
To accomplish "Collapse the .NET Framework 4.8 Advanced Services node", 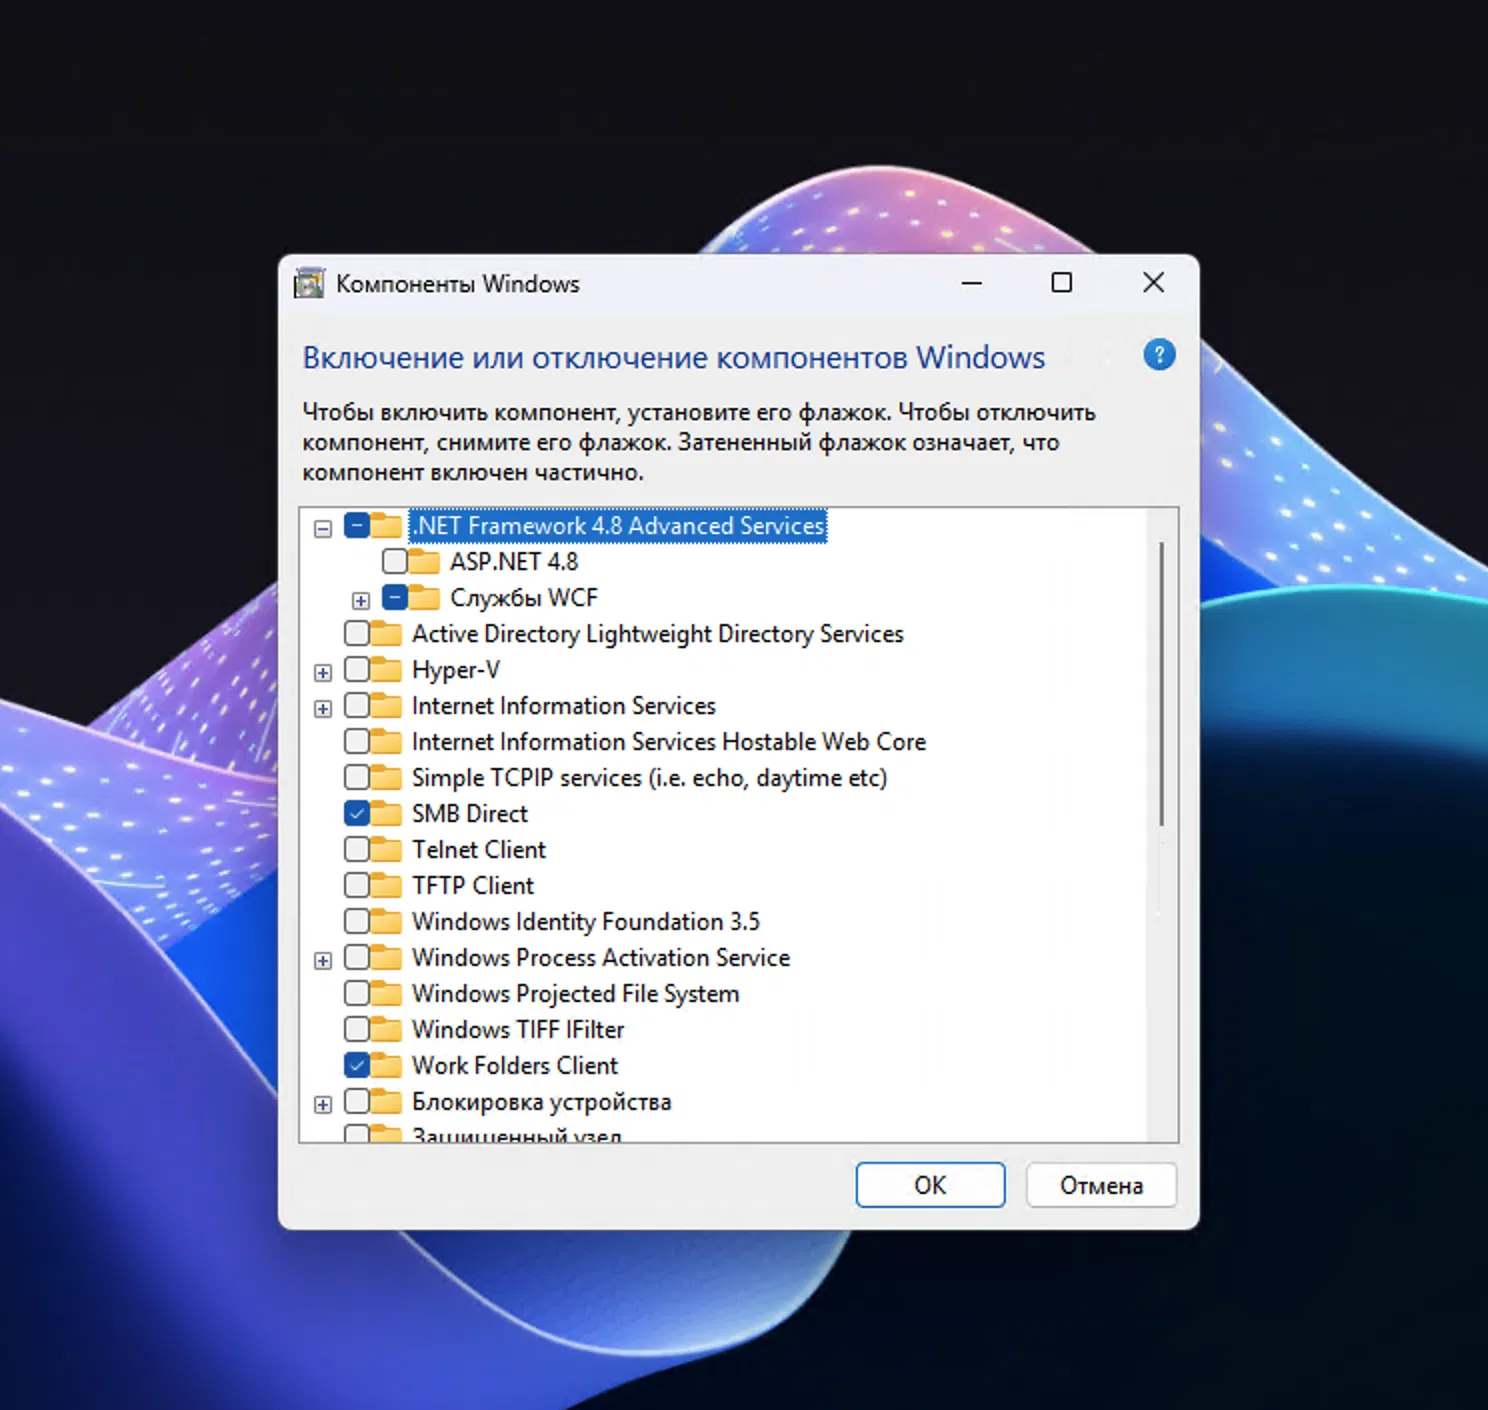I will coord(323,528).
